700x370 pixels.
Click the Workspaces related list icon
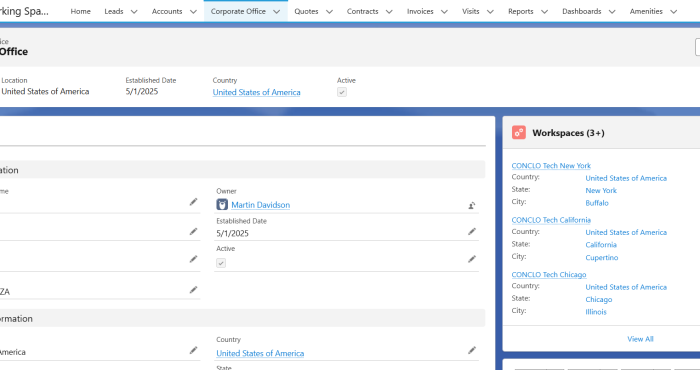[x=519, y=133]
